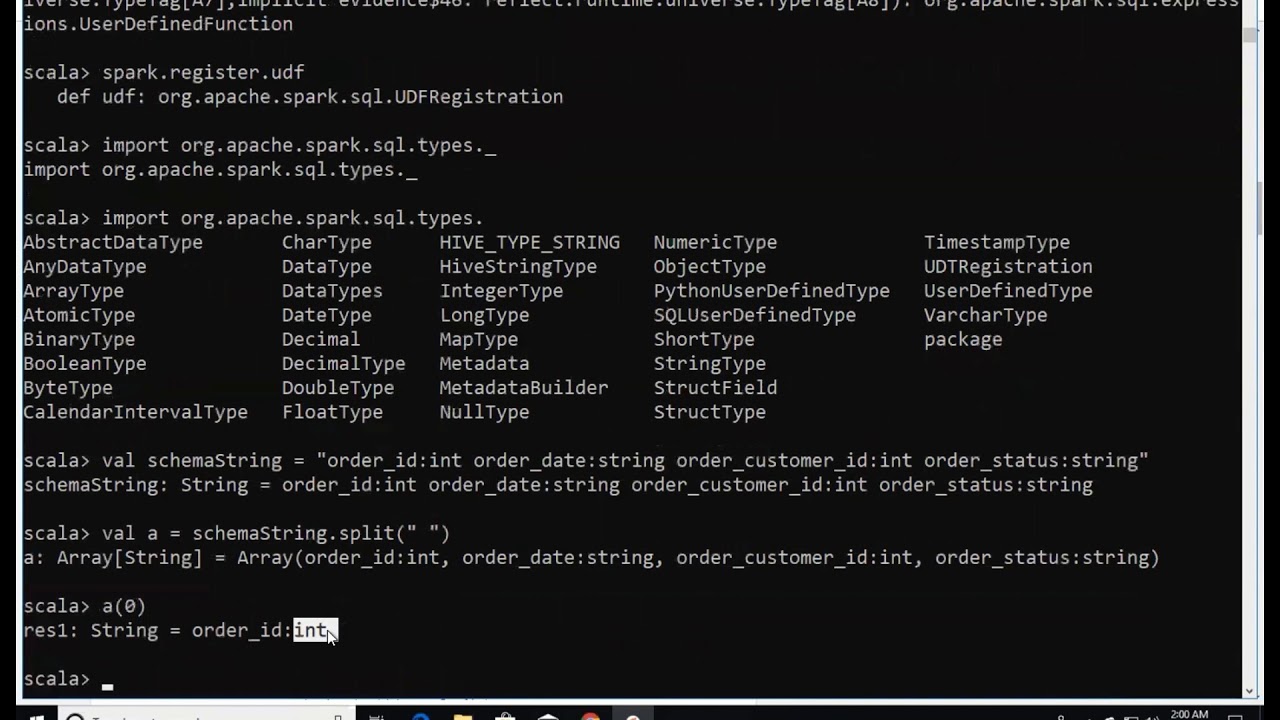Click 'DataType' in completion list
1280x720 pixels.
(327, 267)
